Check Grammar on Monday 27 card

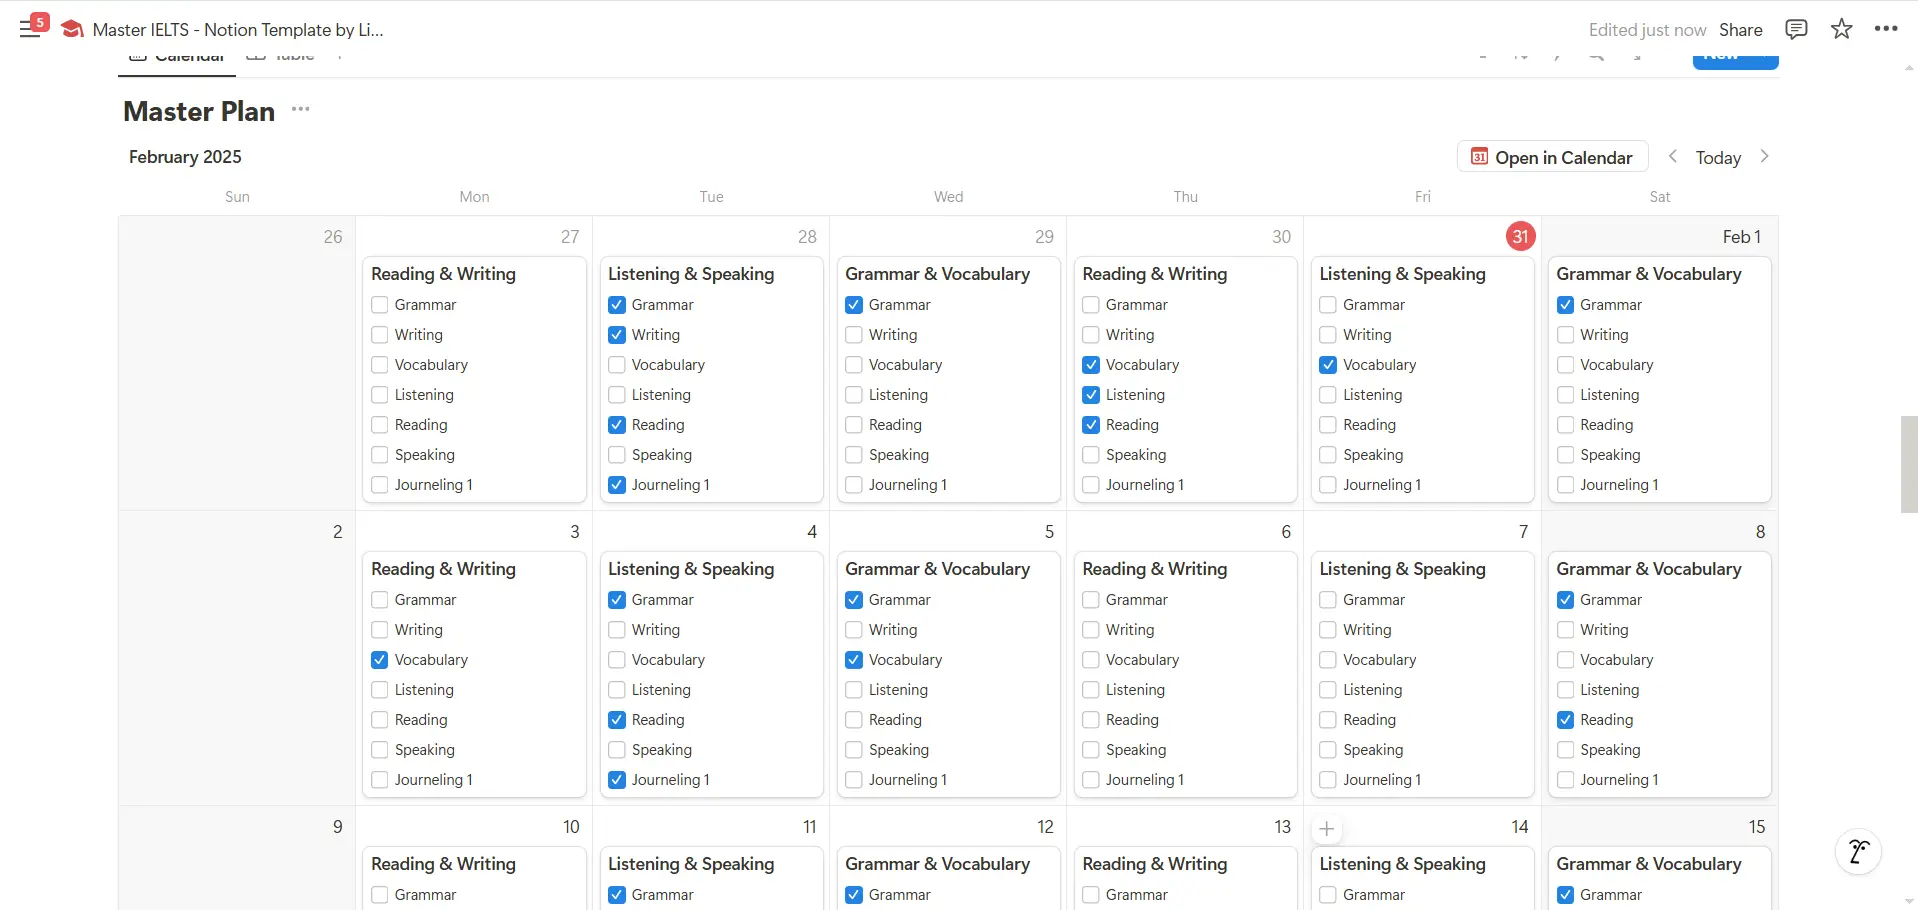[380, 305]
